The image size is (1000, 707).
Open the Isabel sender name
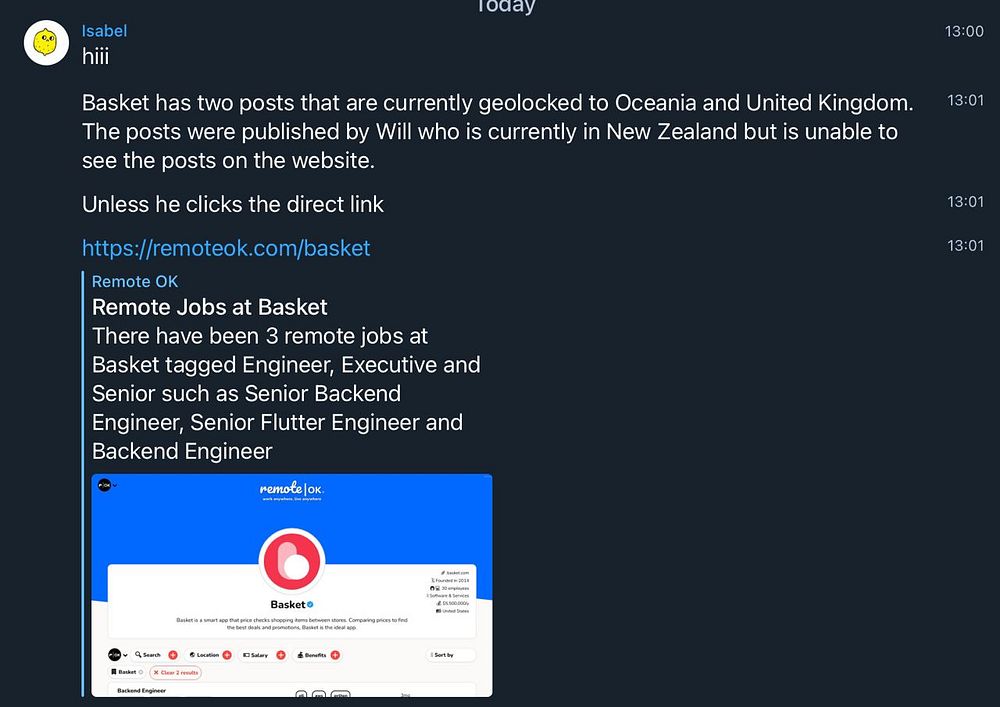point(104,31)
